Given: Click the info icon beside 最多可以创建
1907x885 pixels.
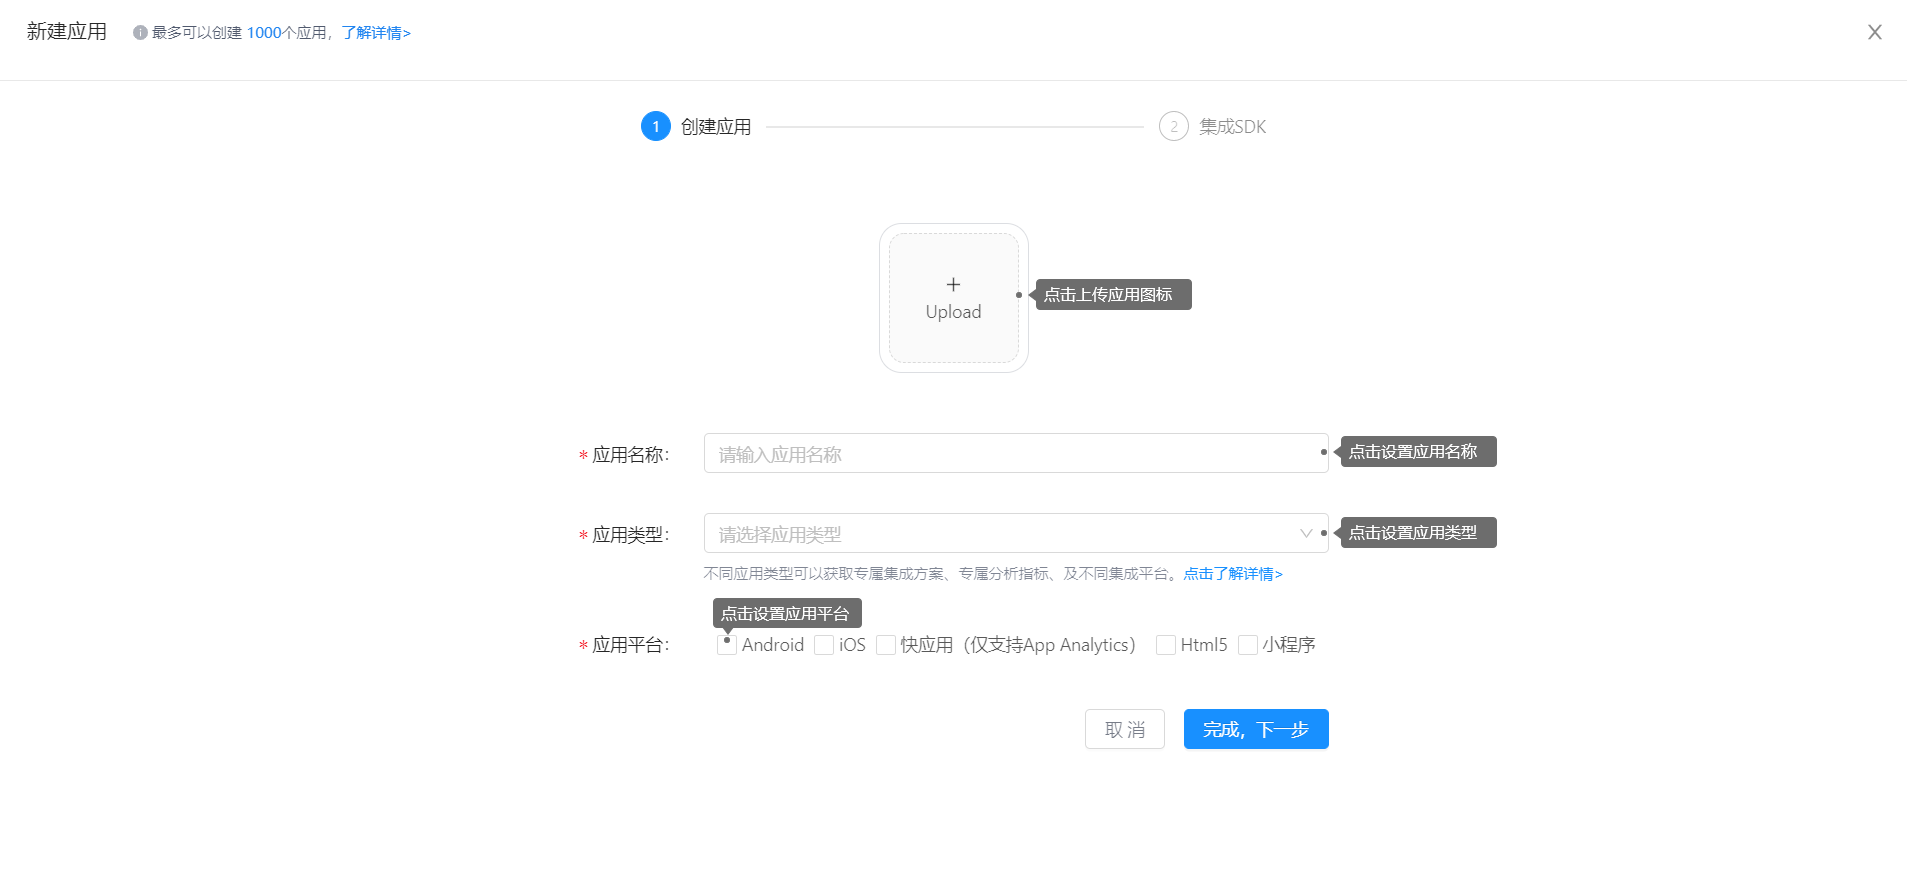Looking at the screenshot, I should pos(140,33).
